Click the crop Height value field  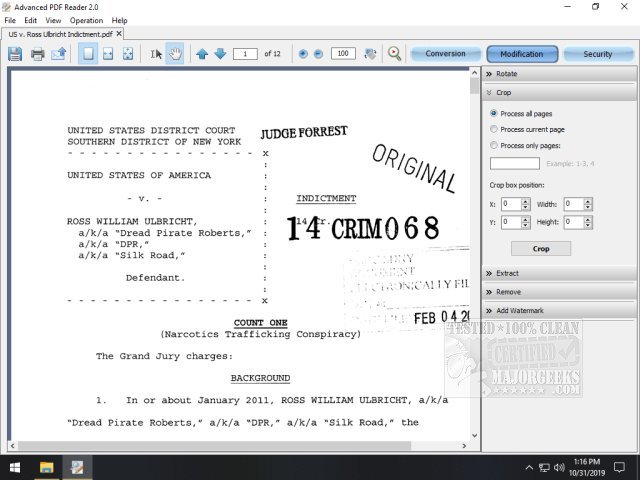(573, 222)
